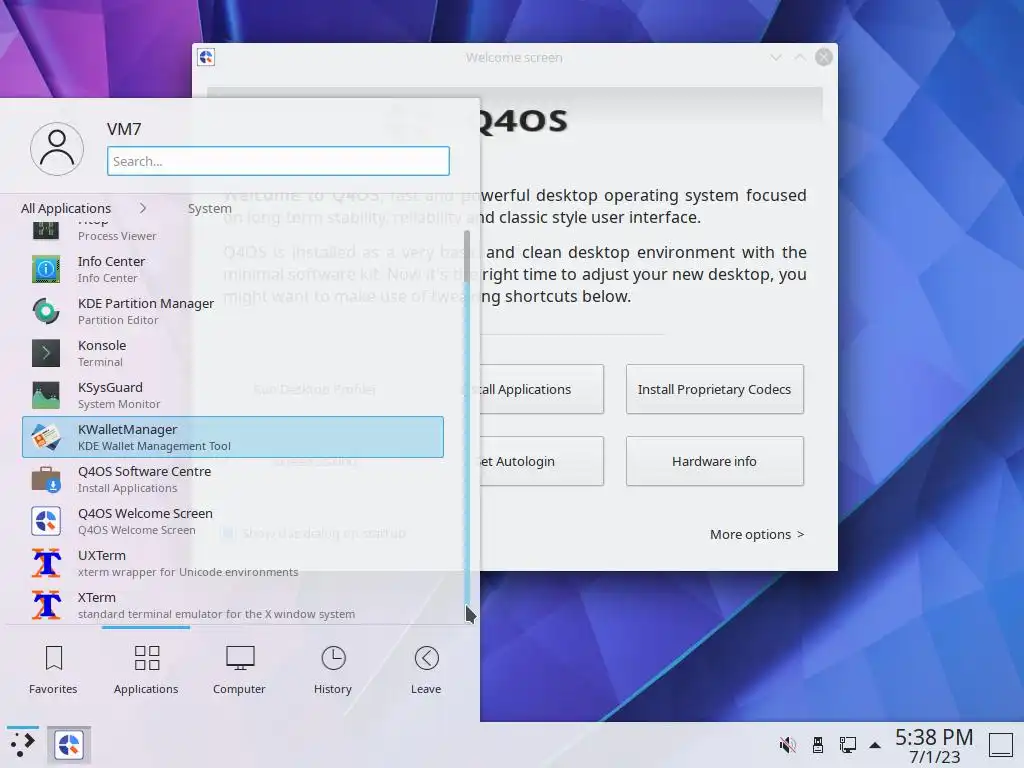Click Hardware info button
Image resolution: width=1024 pixels, height=768 pixels.
pyautogui.click(x=714, y=461)
